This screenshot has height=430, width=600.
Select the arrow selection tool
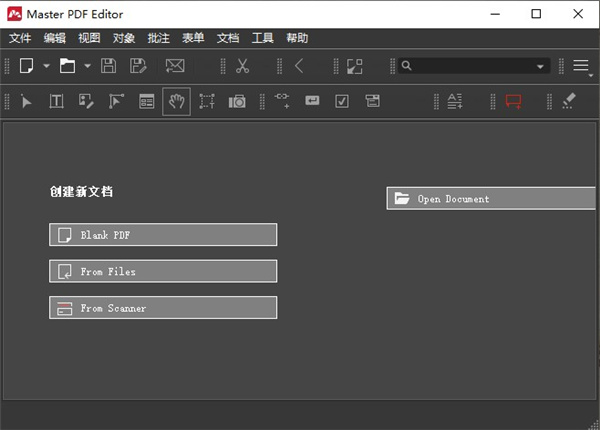pyautogui.click(x=27, y=101)
